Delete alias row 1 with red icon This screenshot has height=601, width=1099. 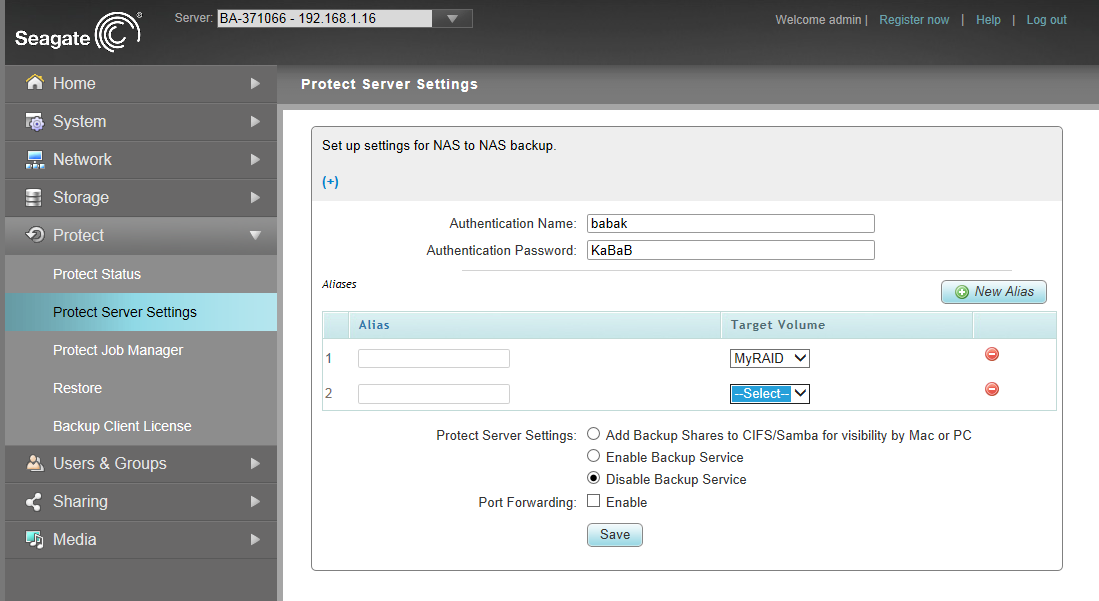[992, 354]
